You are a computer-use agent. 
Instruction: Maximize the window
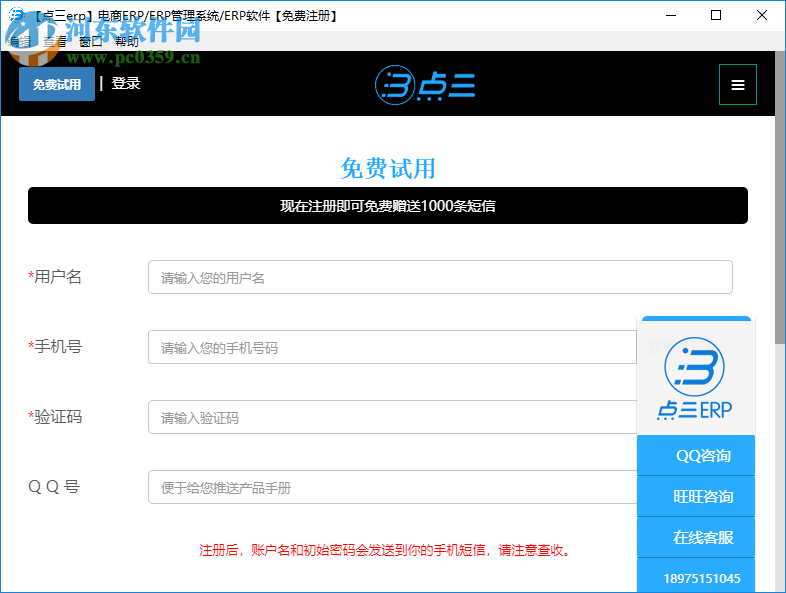tap(716, 15)
